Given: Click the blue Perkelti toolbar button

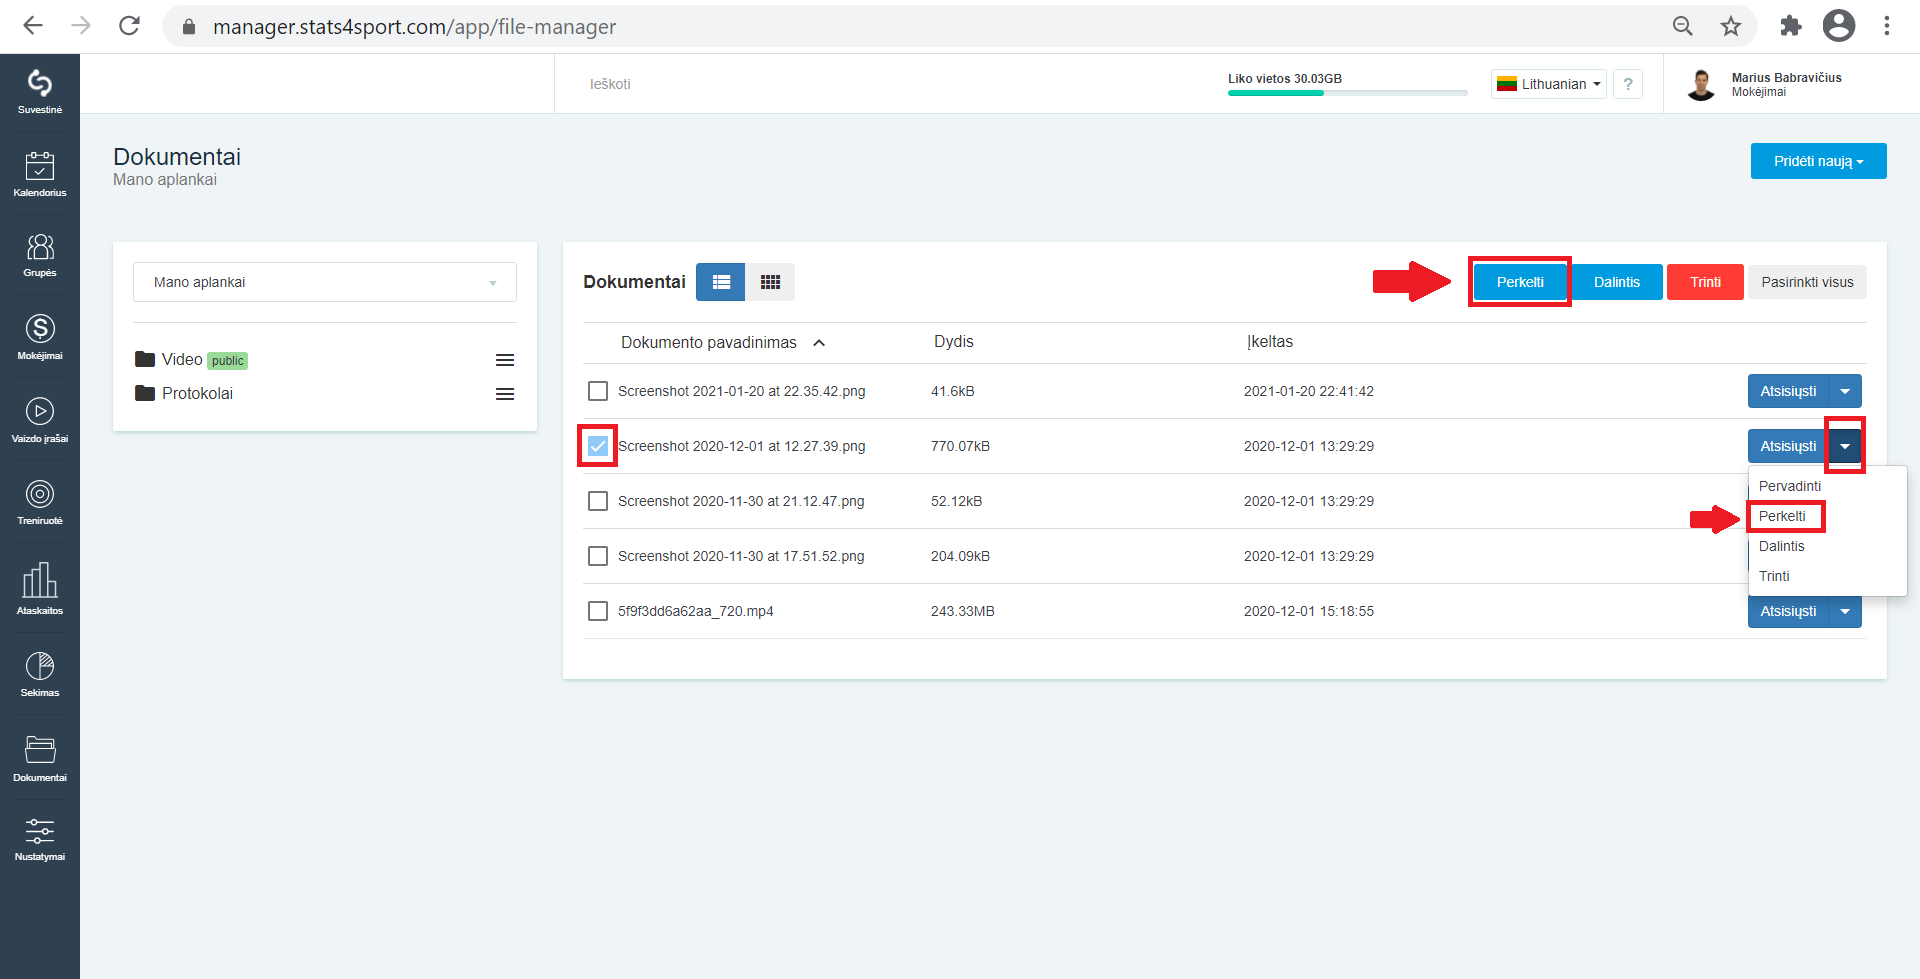Looking at the screenshot, I should (1520, 282).
